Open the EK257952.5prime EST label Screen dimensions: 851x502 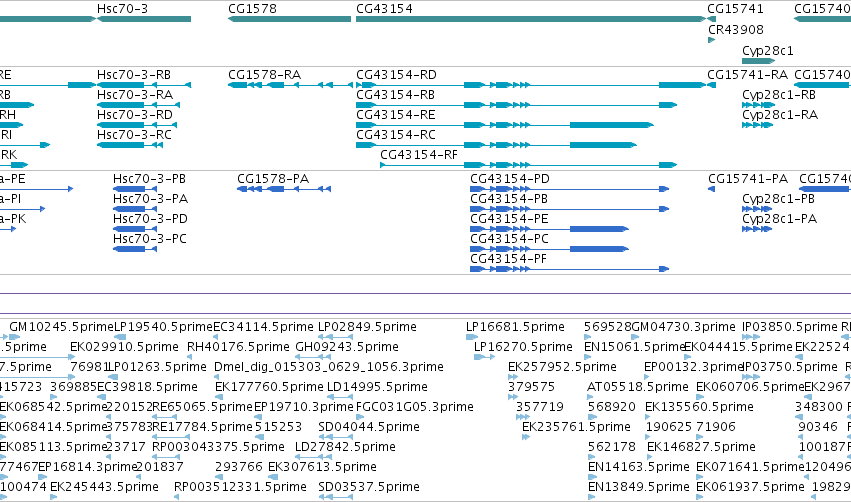(x=562, y=367)
